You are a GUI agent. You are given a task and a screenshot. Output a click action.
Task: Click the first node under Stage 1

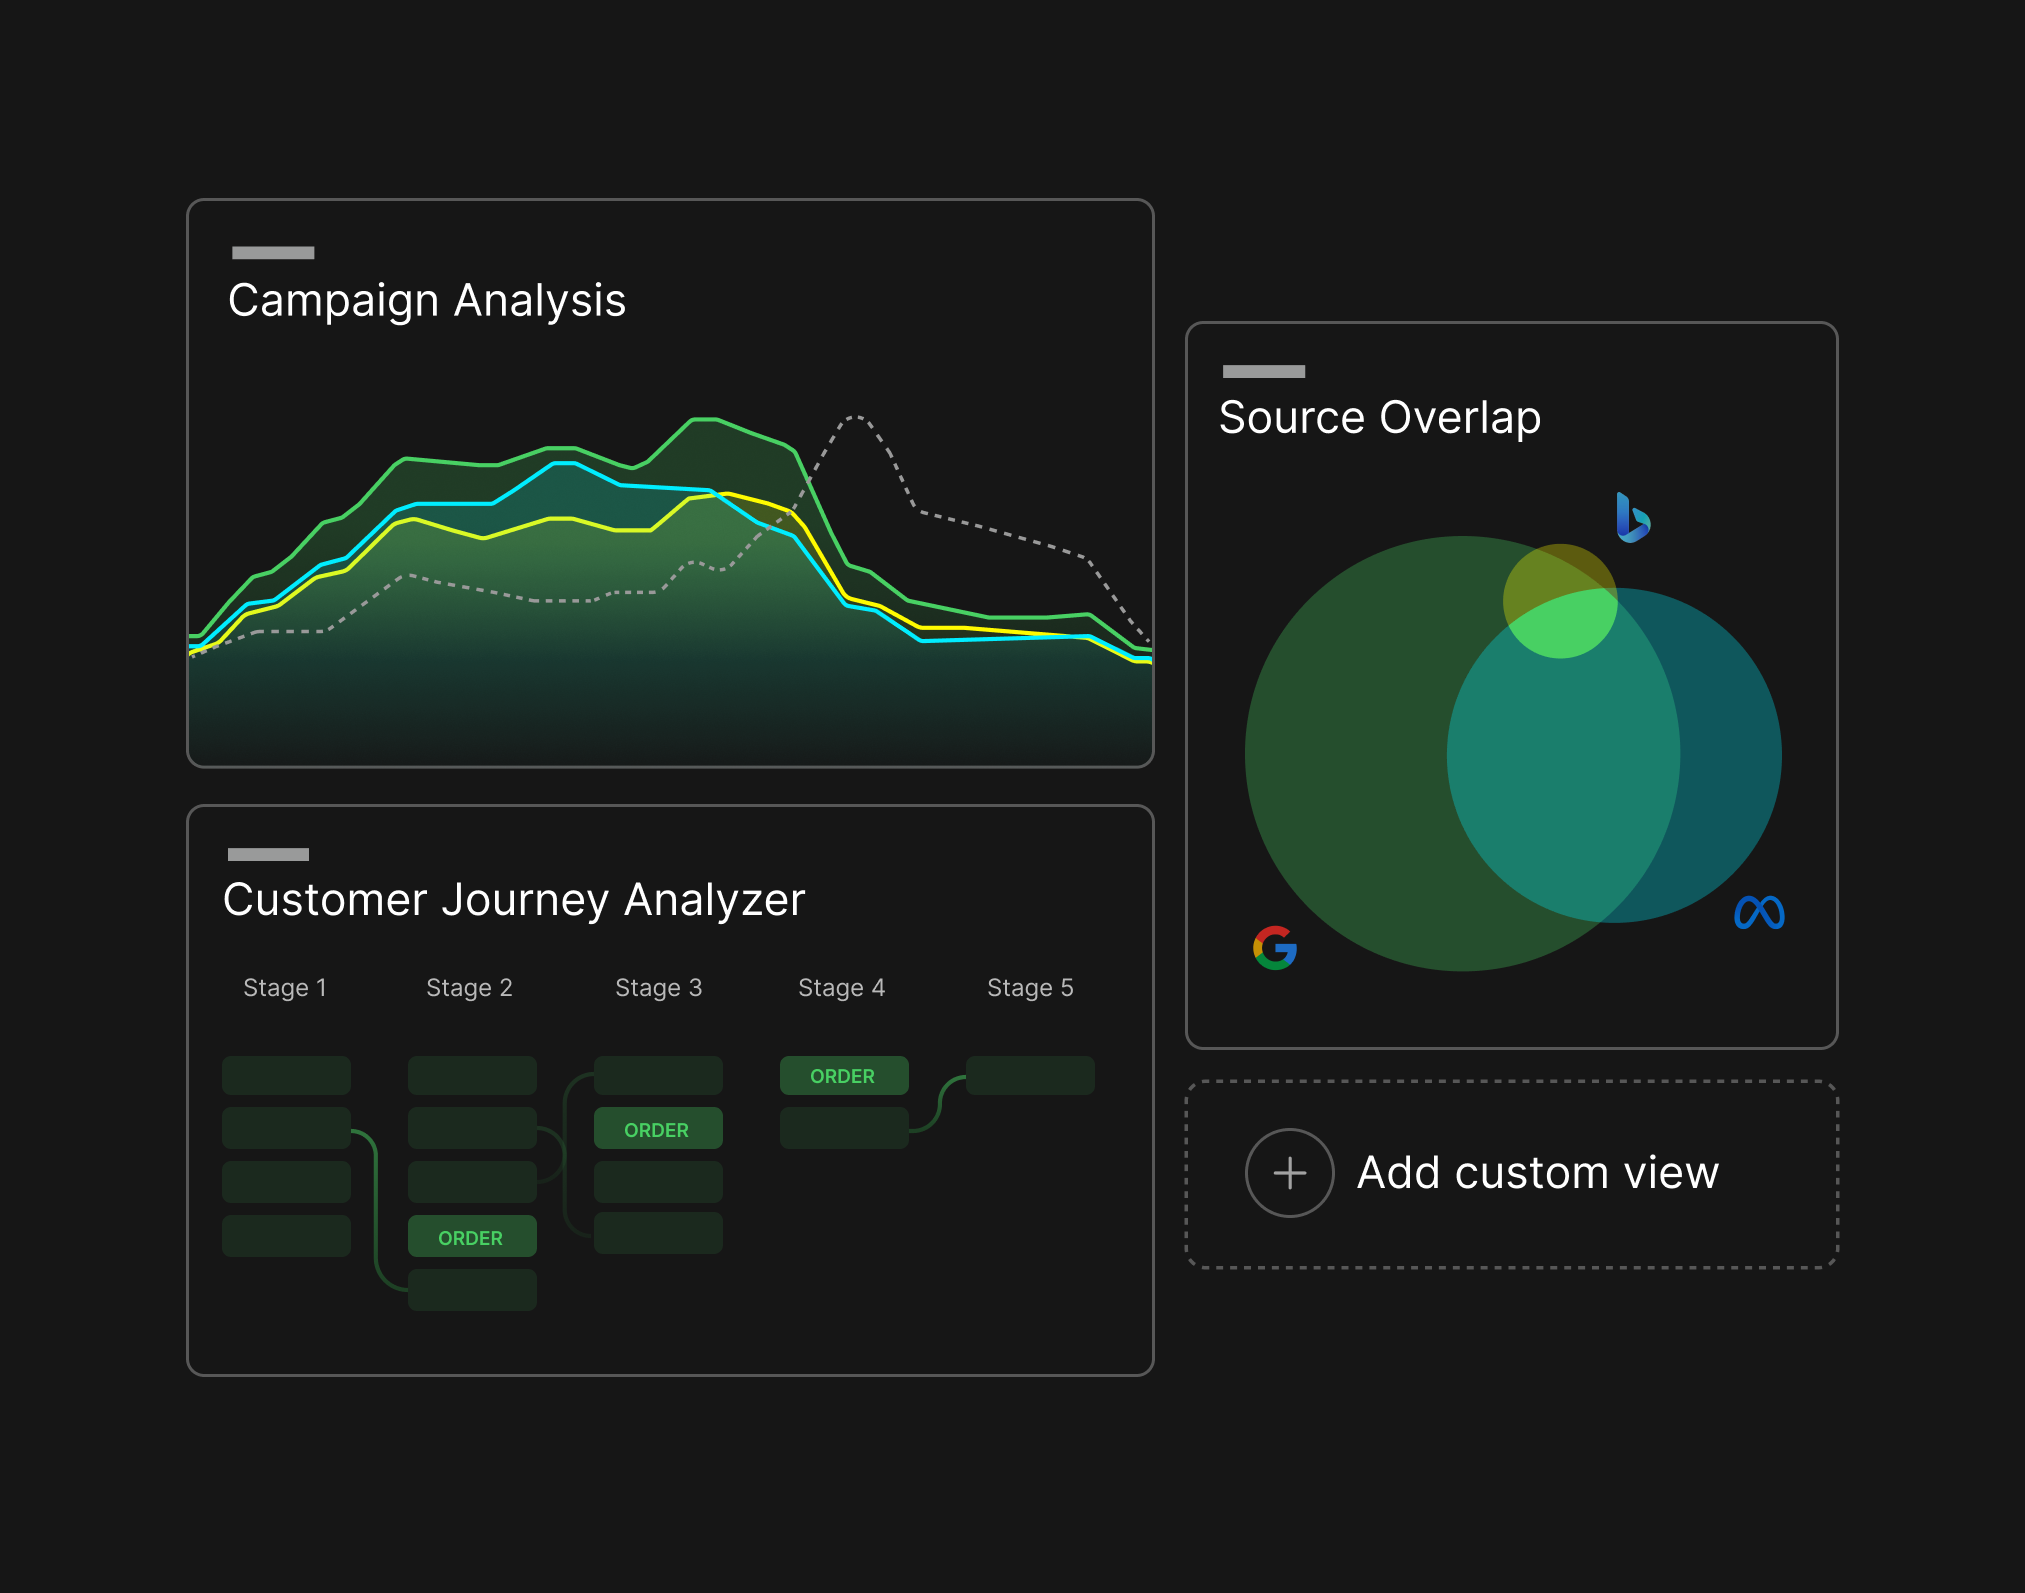pyautogui.click(x=286, y=1076)
